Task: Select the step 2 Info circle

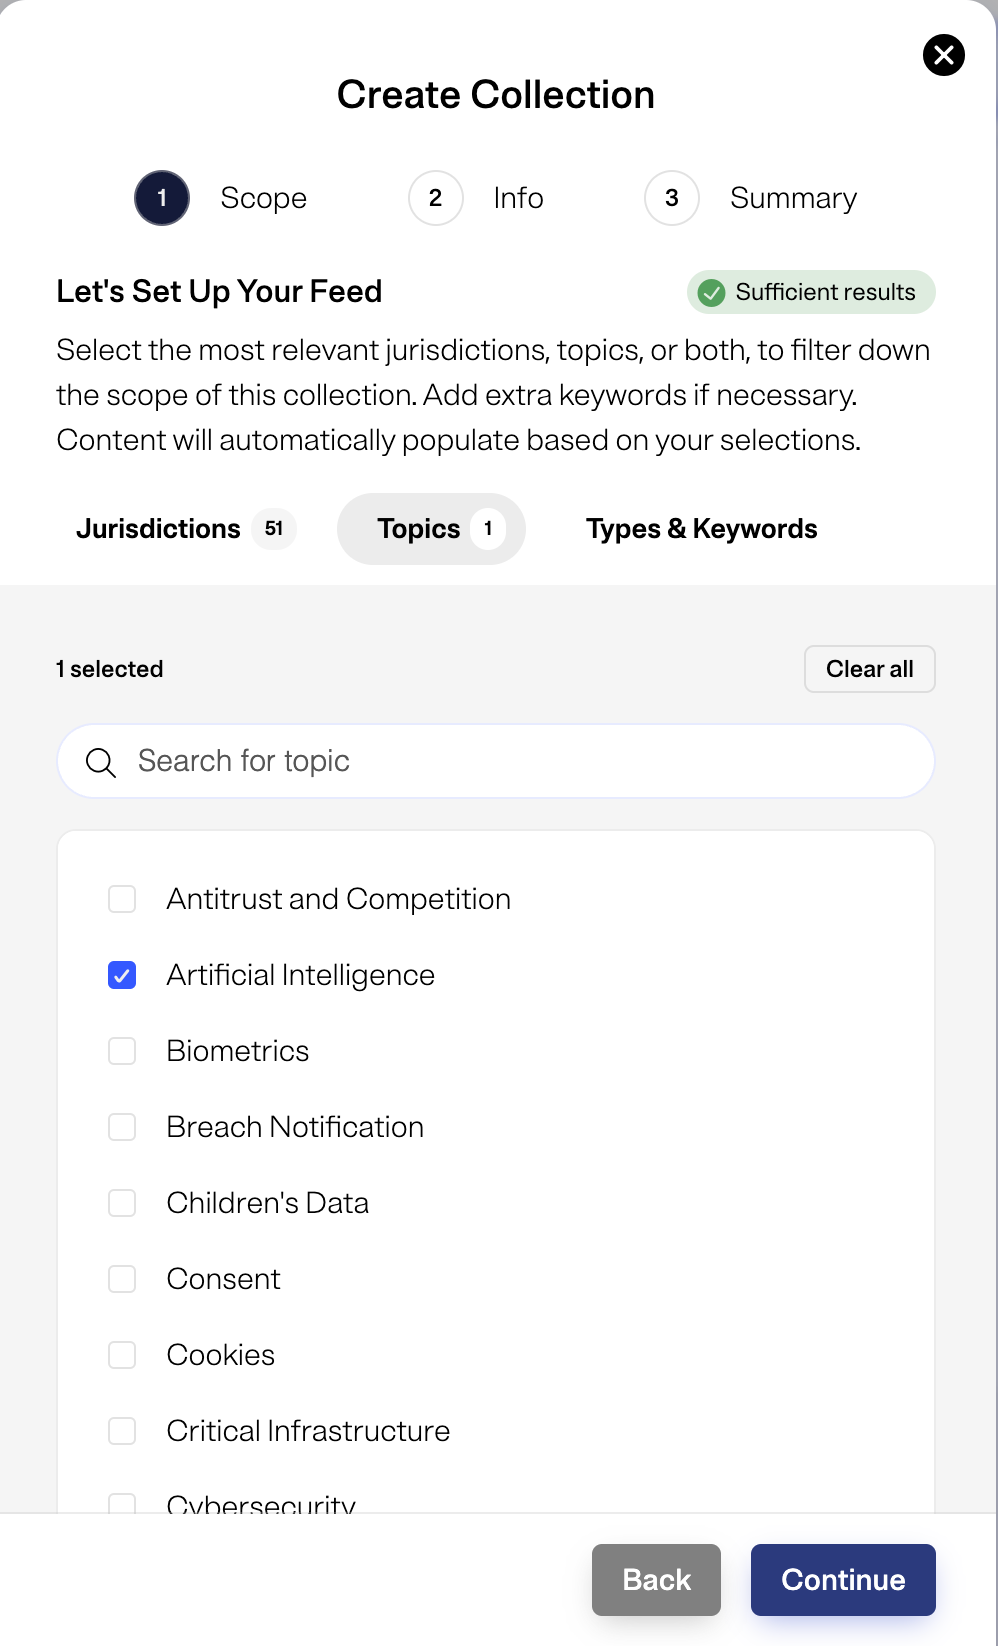Action: pos(435,198)
